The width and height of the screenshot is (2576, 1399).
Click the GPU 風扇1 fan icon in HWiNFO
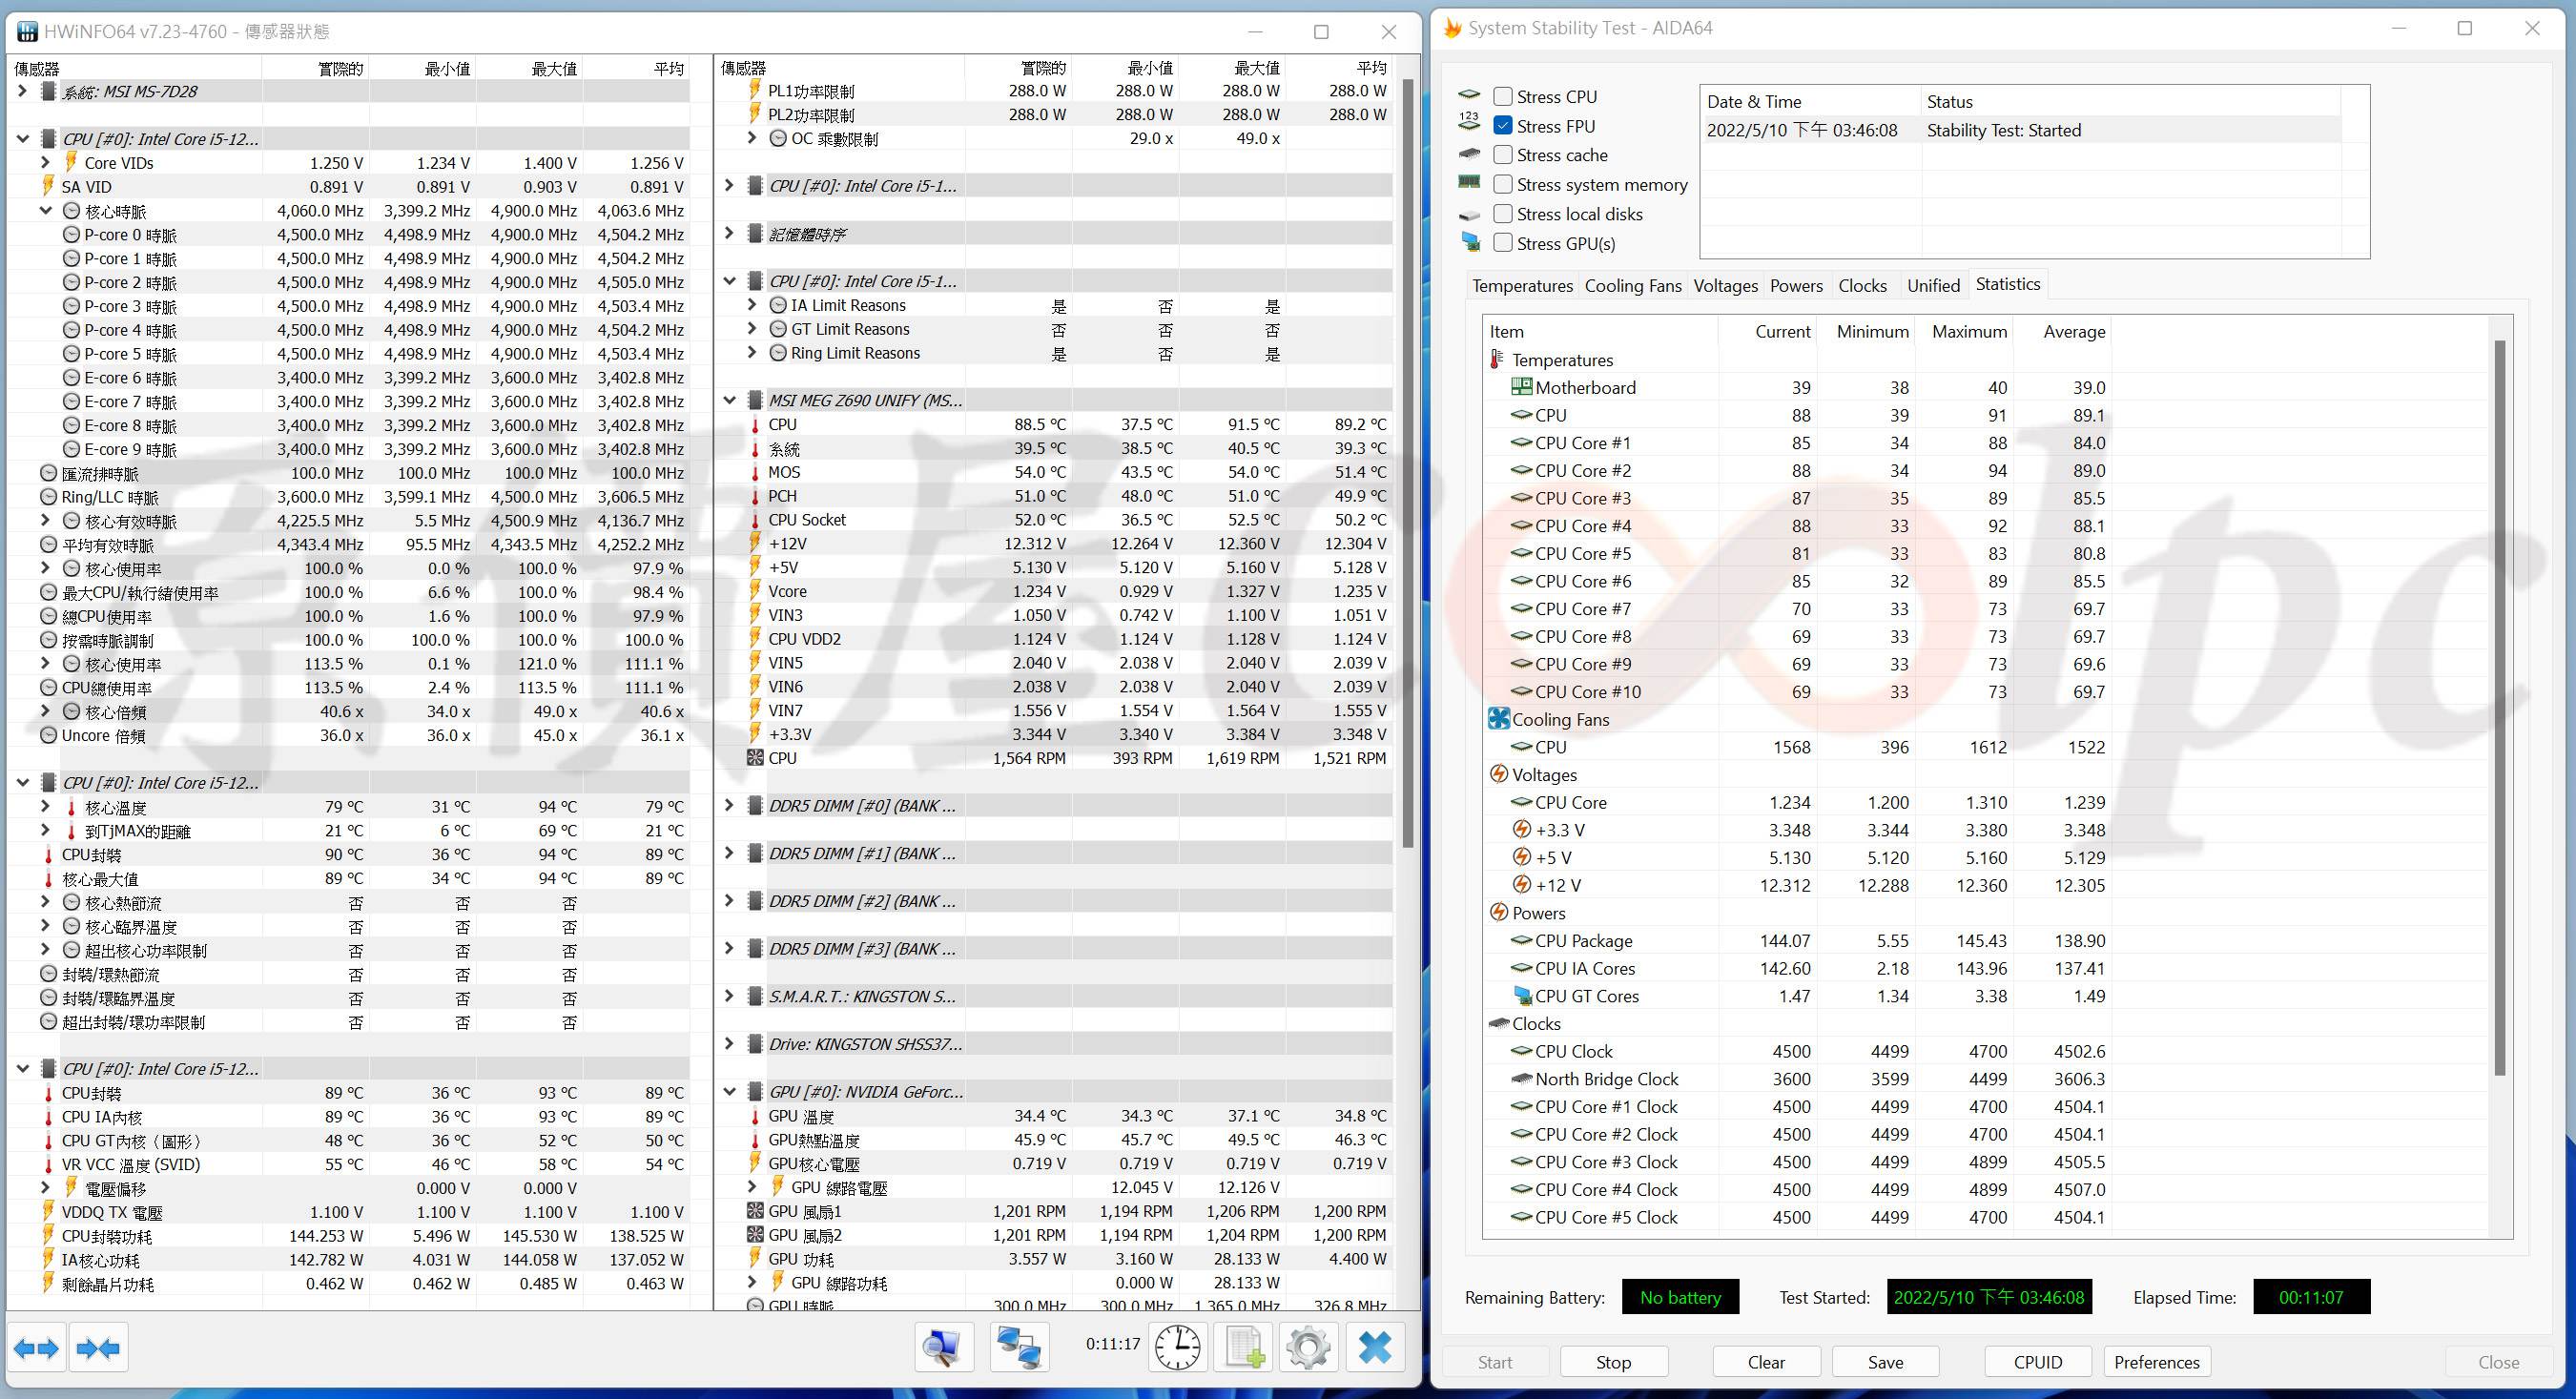pyautogui.click(x=756, y=1211)
